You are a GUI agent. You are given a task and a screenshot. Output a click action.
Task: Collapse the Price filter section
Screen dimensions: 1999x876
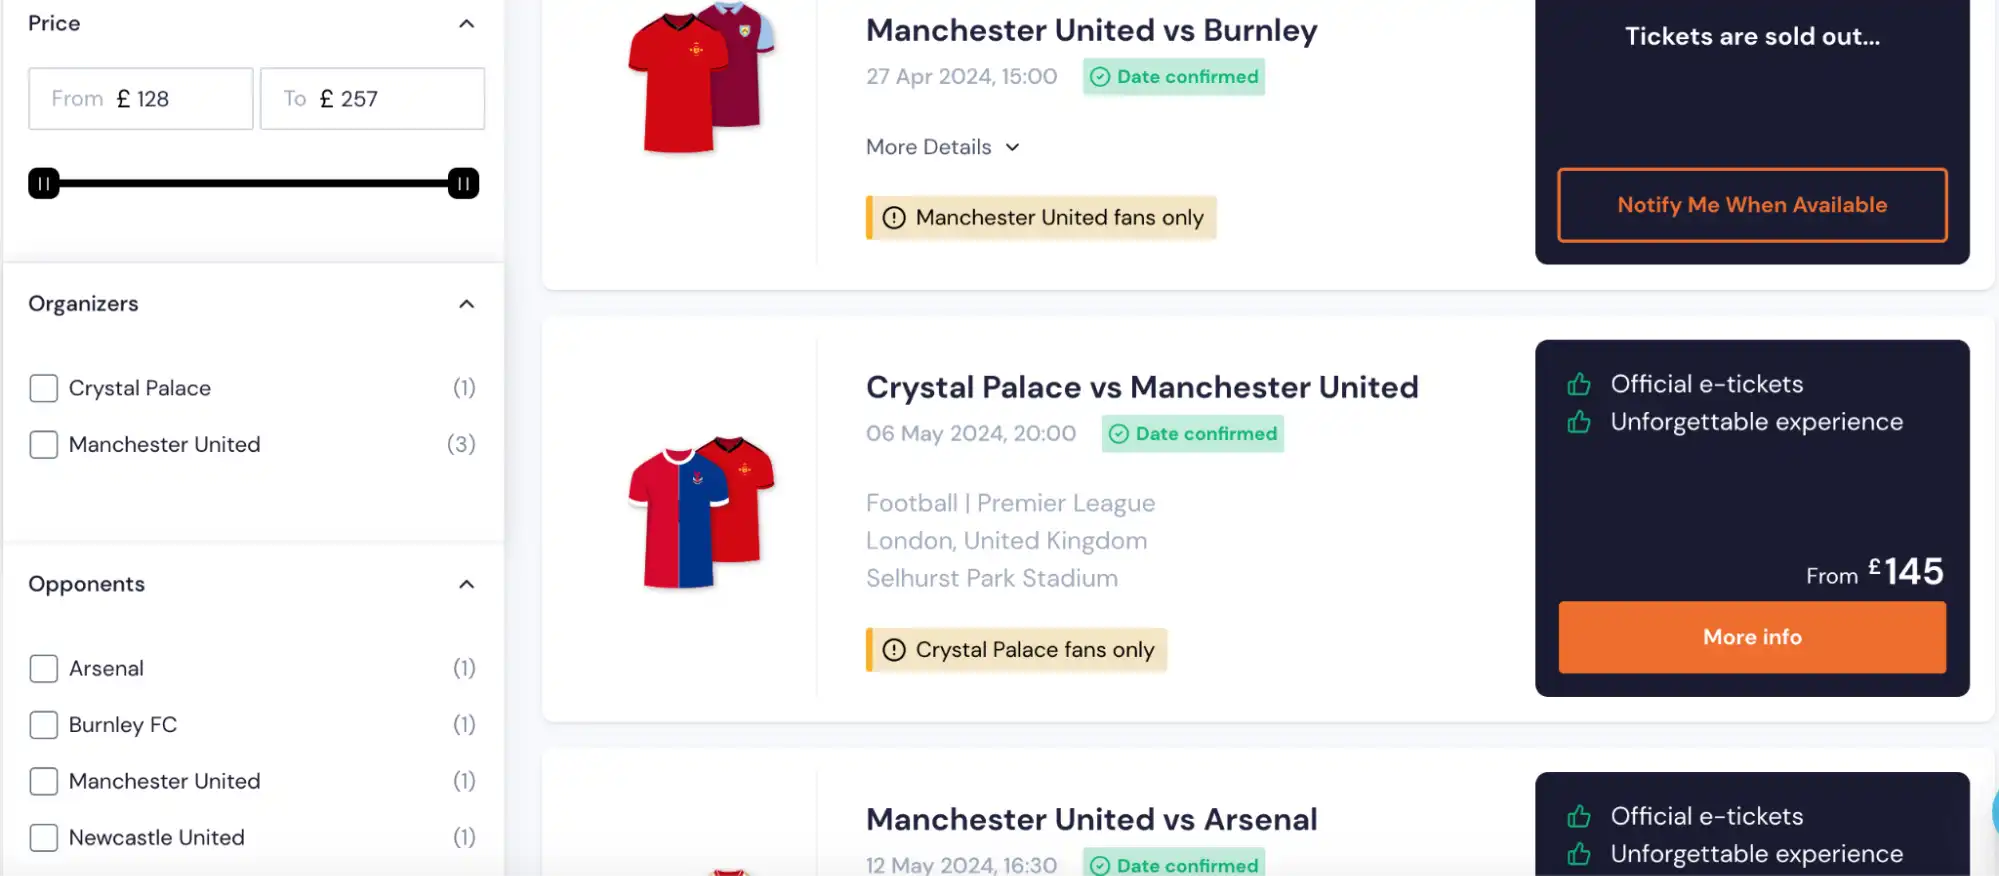[x=466, y=22]
